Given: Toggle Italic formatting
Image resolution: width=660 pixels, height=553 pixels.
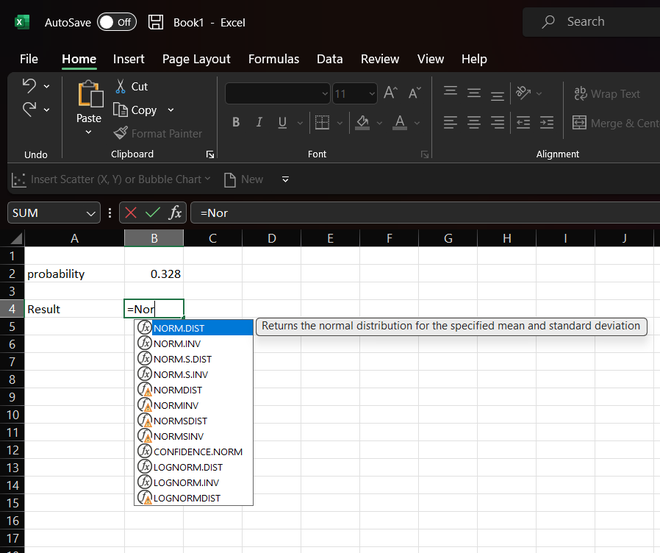Looking at the screenshot, I should pyautogui.click(x=260, y=123).
